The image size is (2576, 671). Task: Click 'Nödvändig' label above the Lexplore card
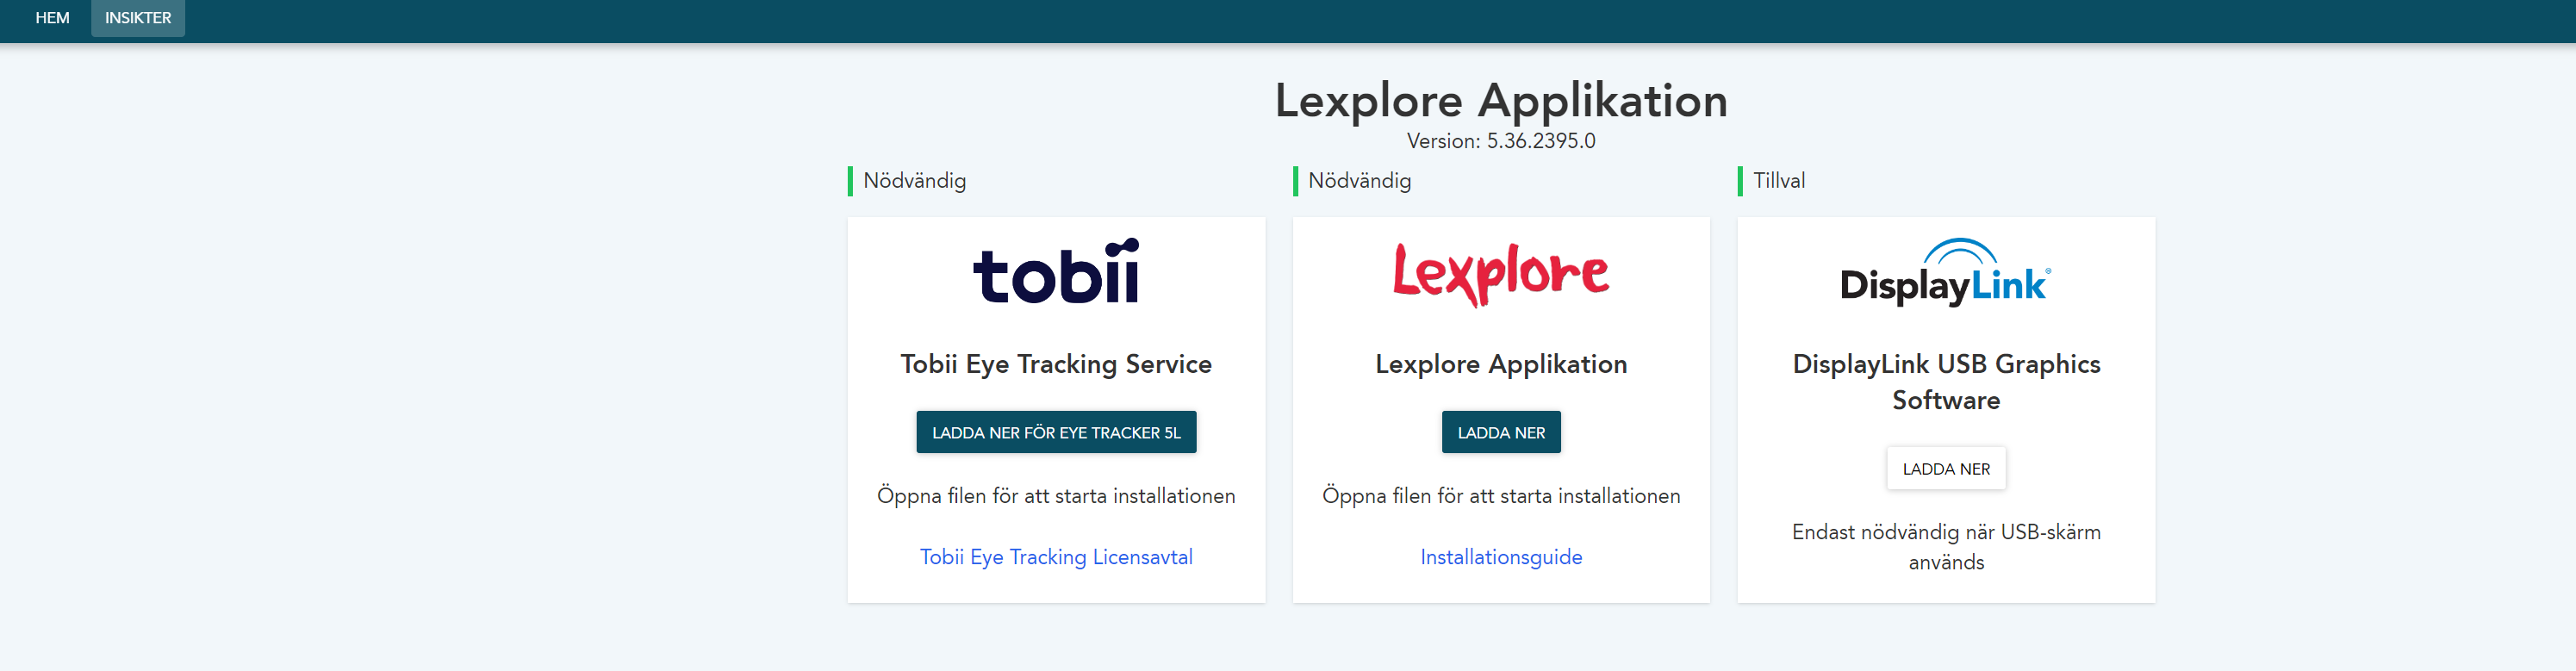tap(1359, 181)
